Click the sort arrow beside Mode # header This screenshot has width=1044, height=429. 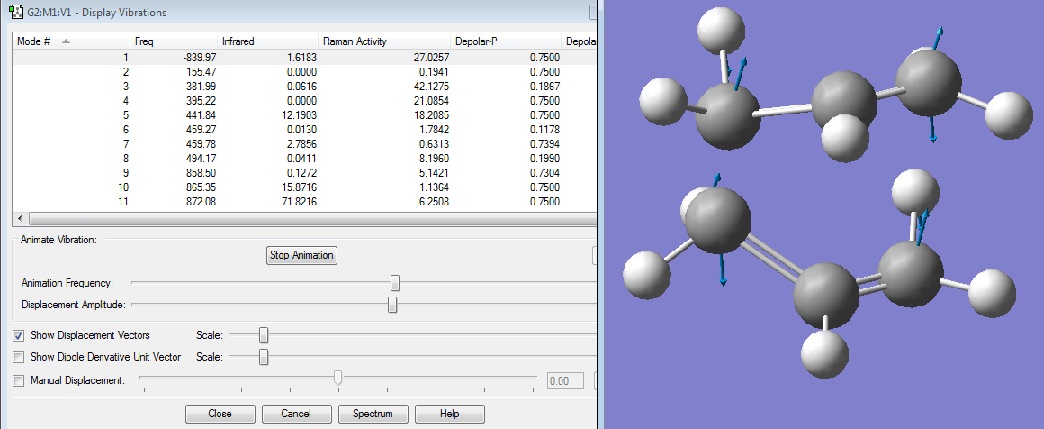[x=66, y=43]
